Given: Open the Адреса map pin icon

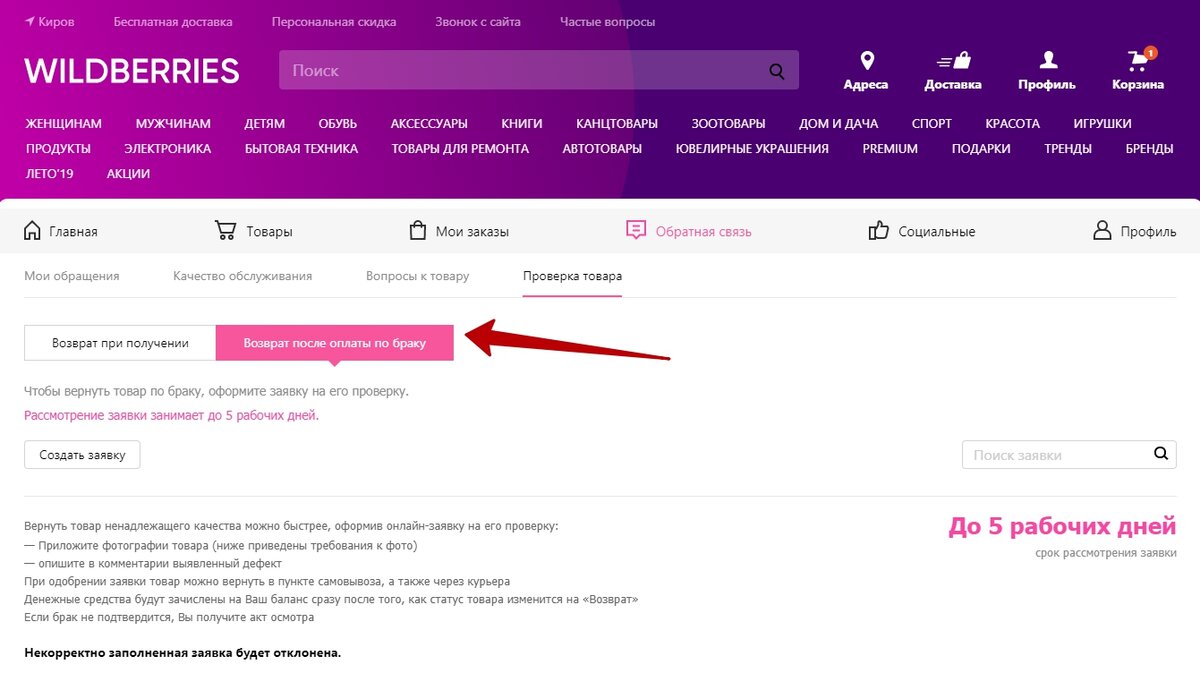Looking at the screenshot, I should pyautogui.click(x=866, y=61).
